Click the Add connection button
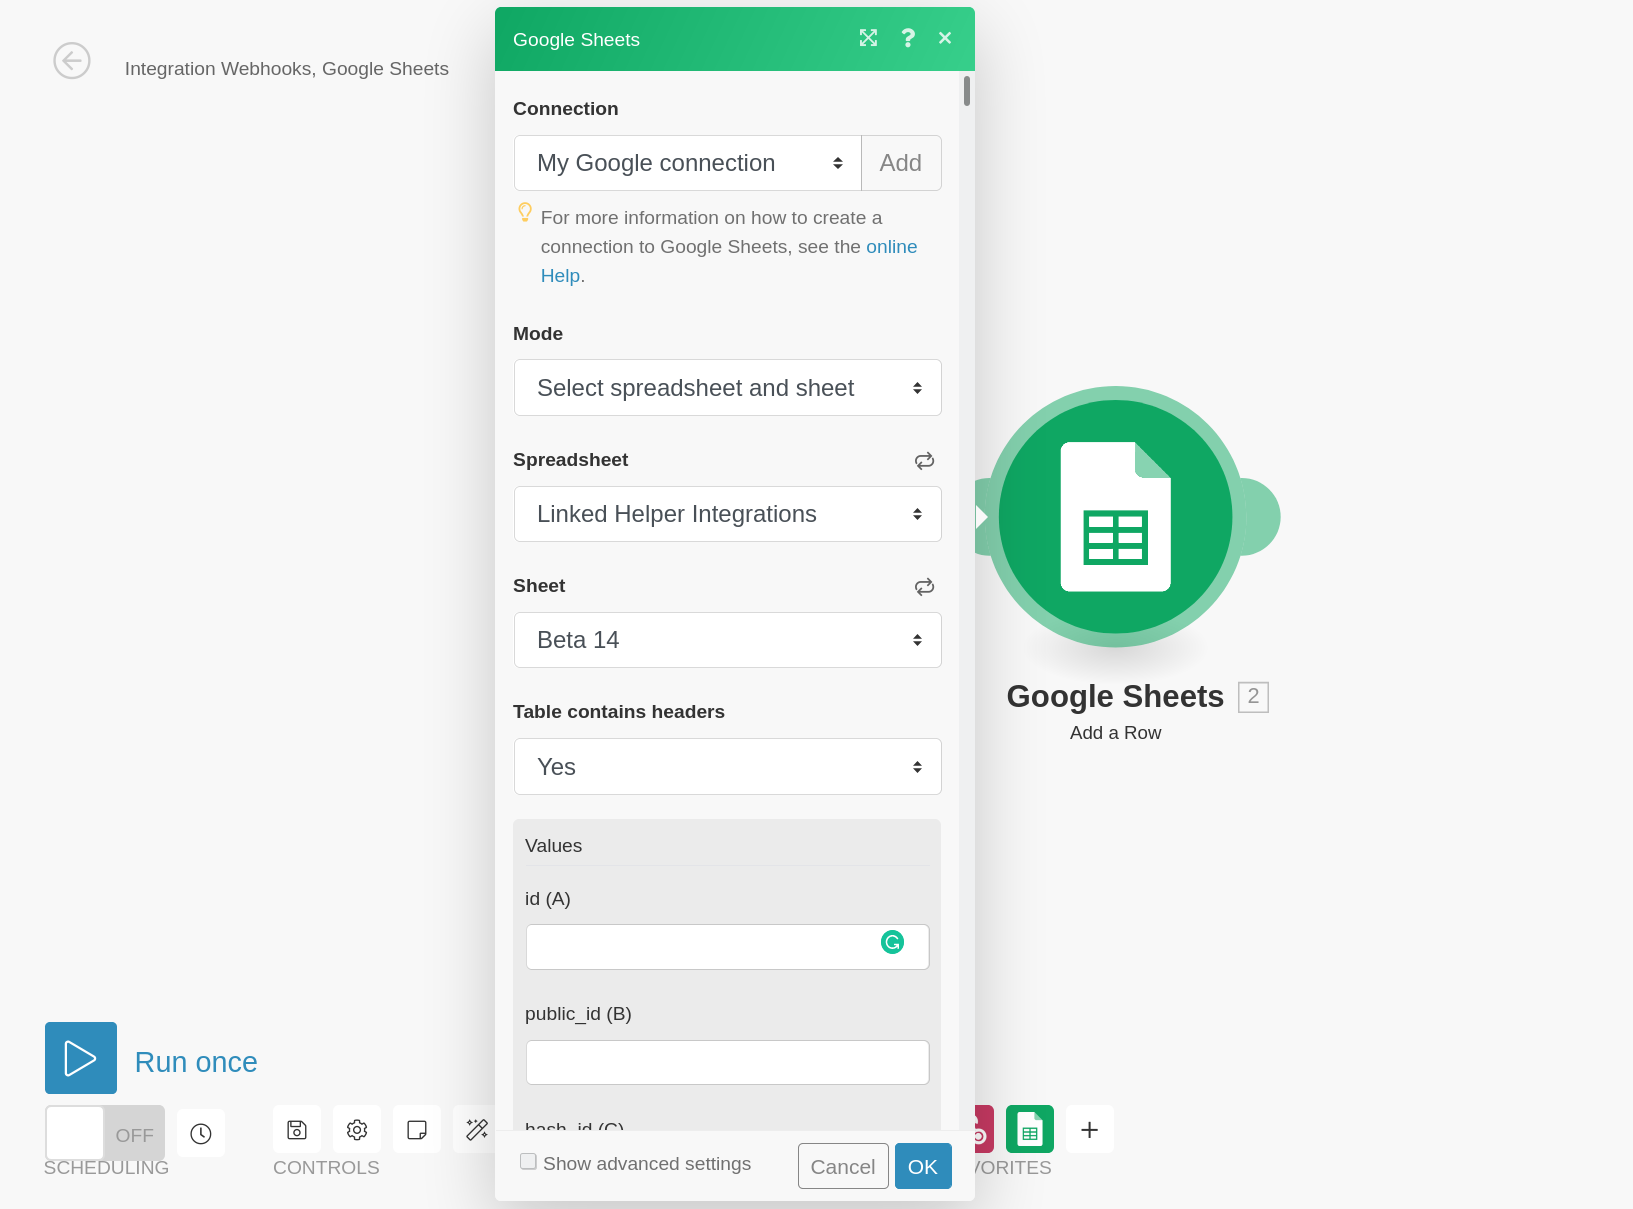The width and height of the screenshot is (1633, 1209). click(900, 163)
